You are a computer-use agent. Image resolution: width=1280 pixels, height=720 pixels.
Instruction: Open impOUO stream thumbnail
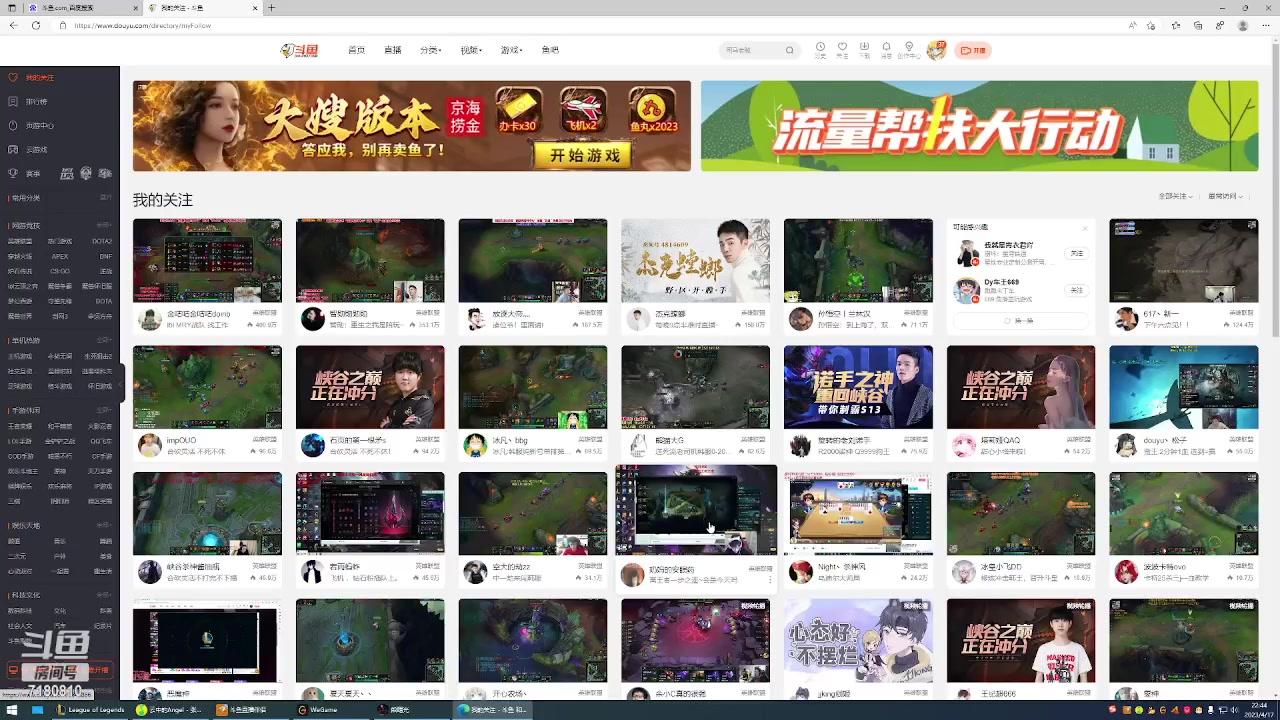coord(207,387)
